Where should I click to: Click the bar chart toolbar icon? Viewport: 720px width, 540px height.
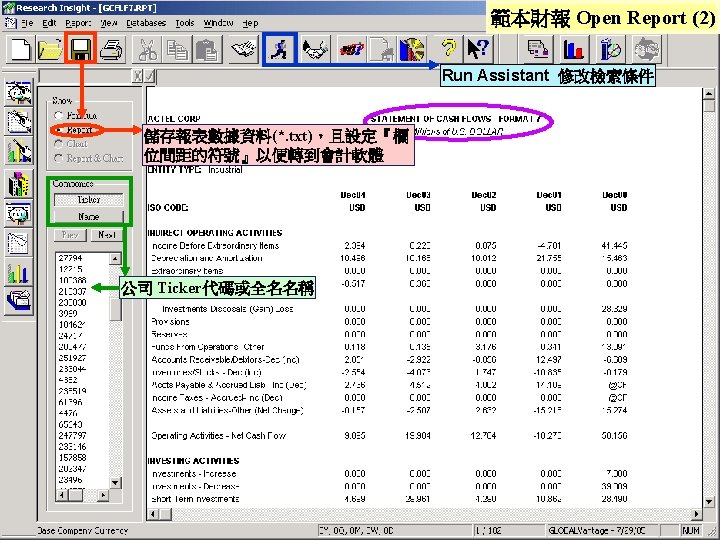[574, 49]
